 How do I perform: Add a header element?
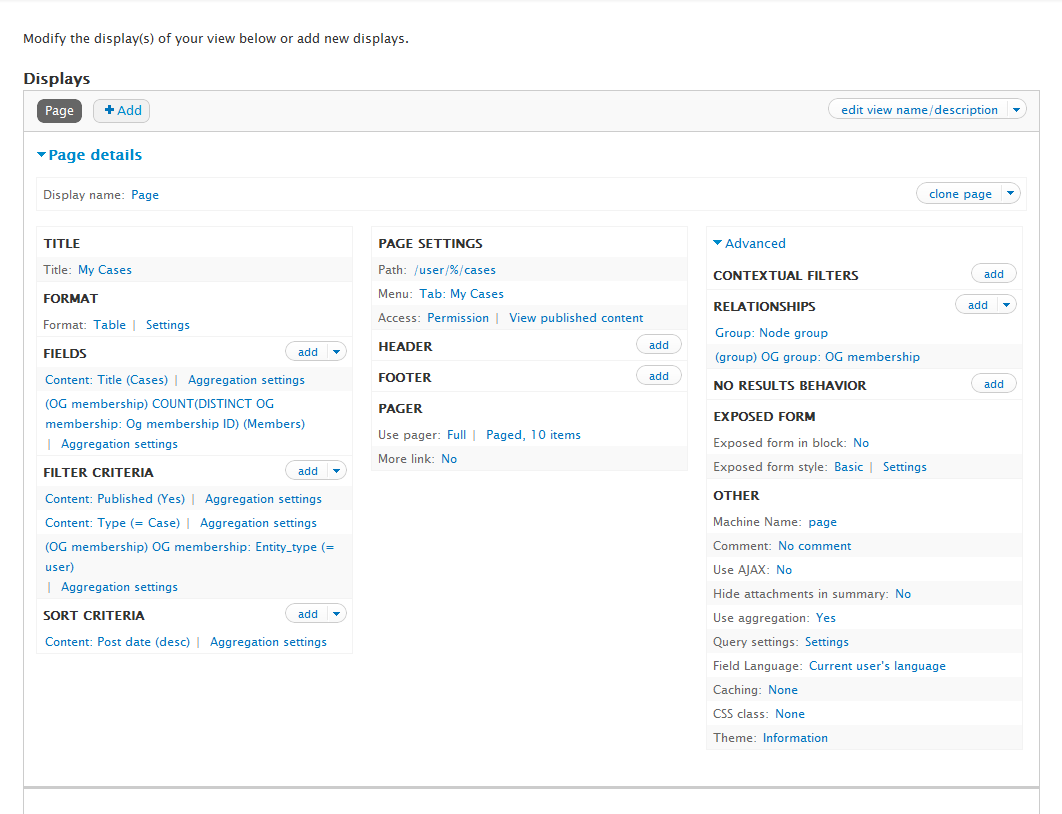(x=659, y=345)
